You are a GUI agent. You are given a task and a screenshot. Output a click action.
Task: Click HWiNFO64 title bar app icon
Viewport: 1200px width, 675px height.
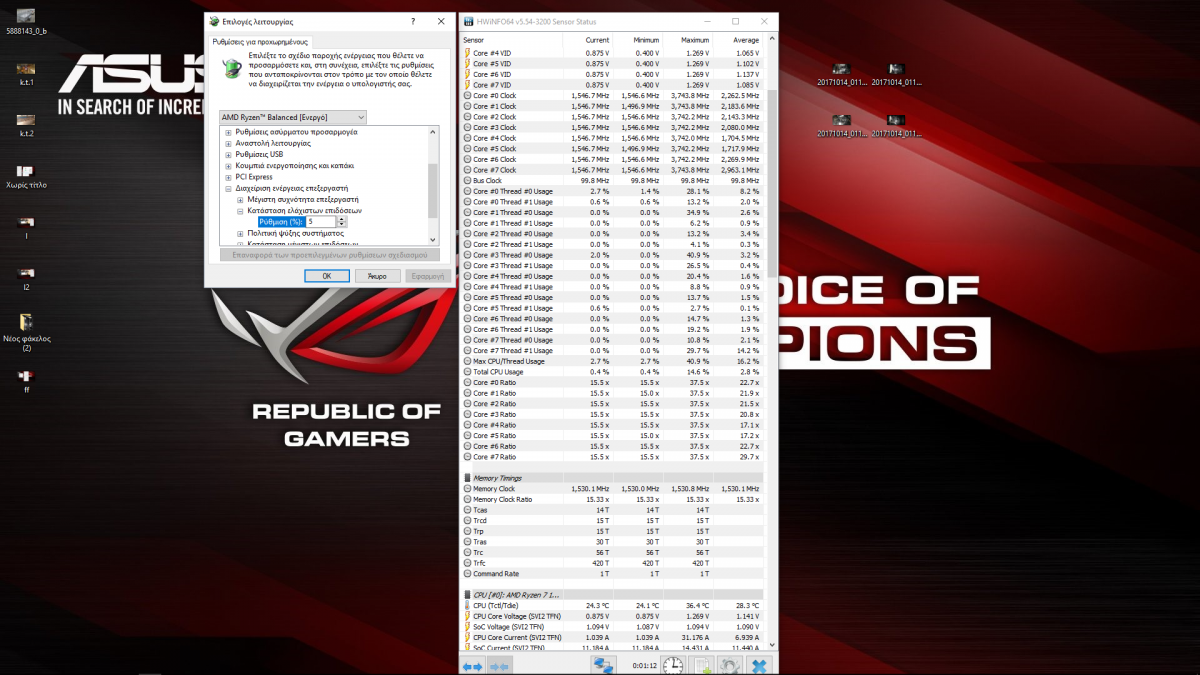(x=468, y=21)
